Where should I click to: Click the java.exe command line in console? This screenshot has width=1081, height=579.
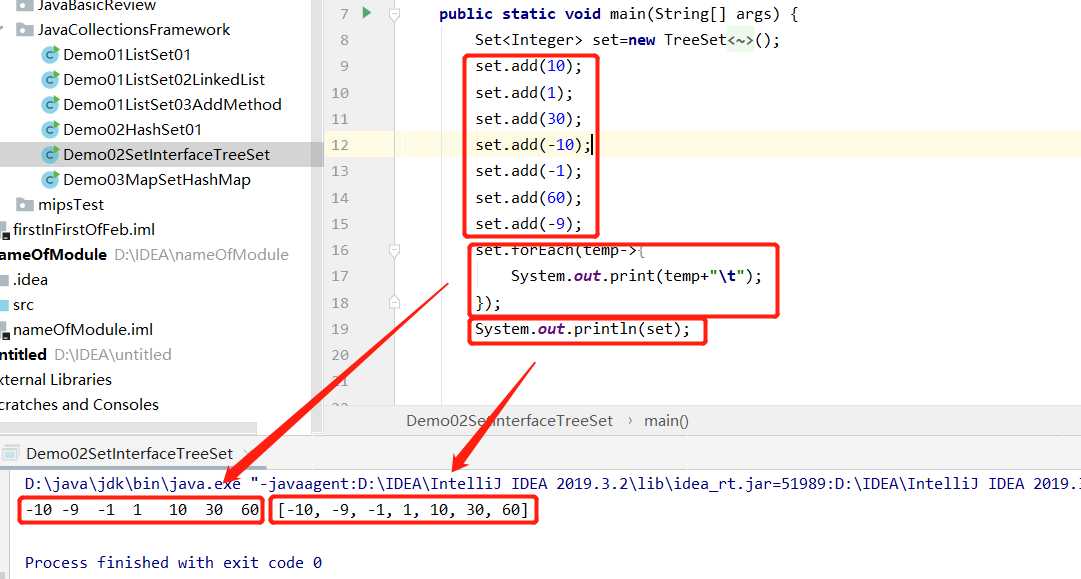click(x=552, y=484)
